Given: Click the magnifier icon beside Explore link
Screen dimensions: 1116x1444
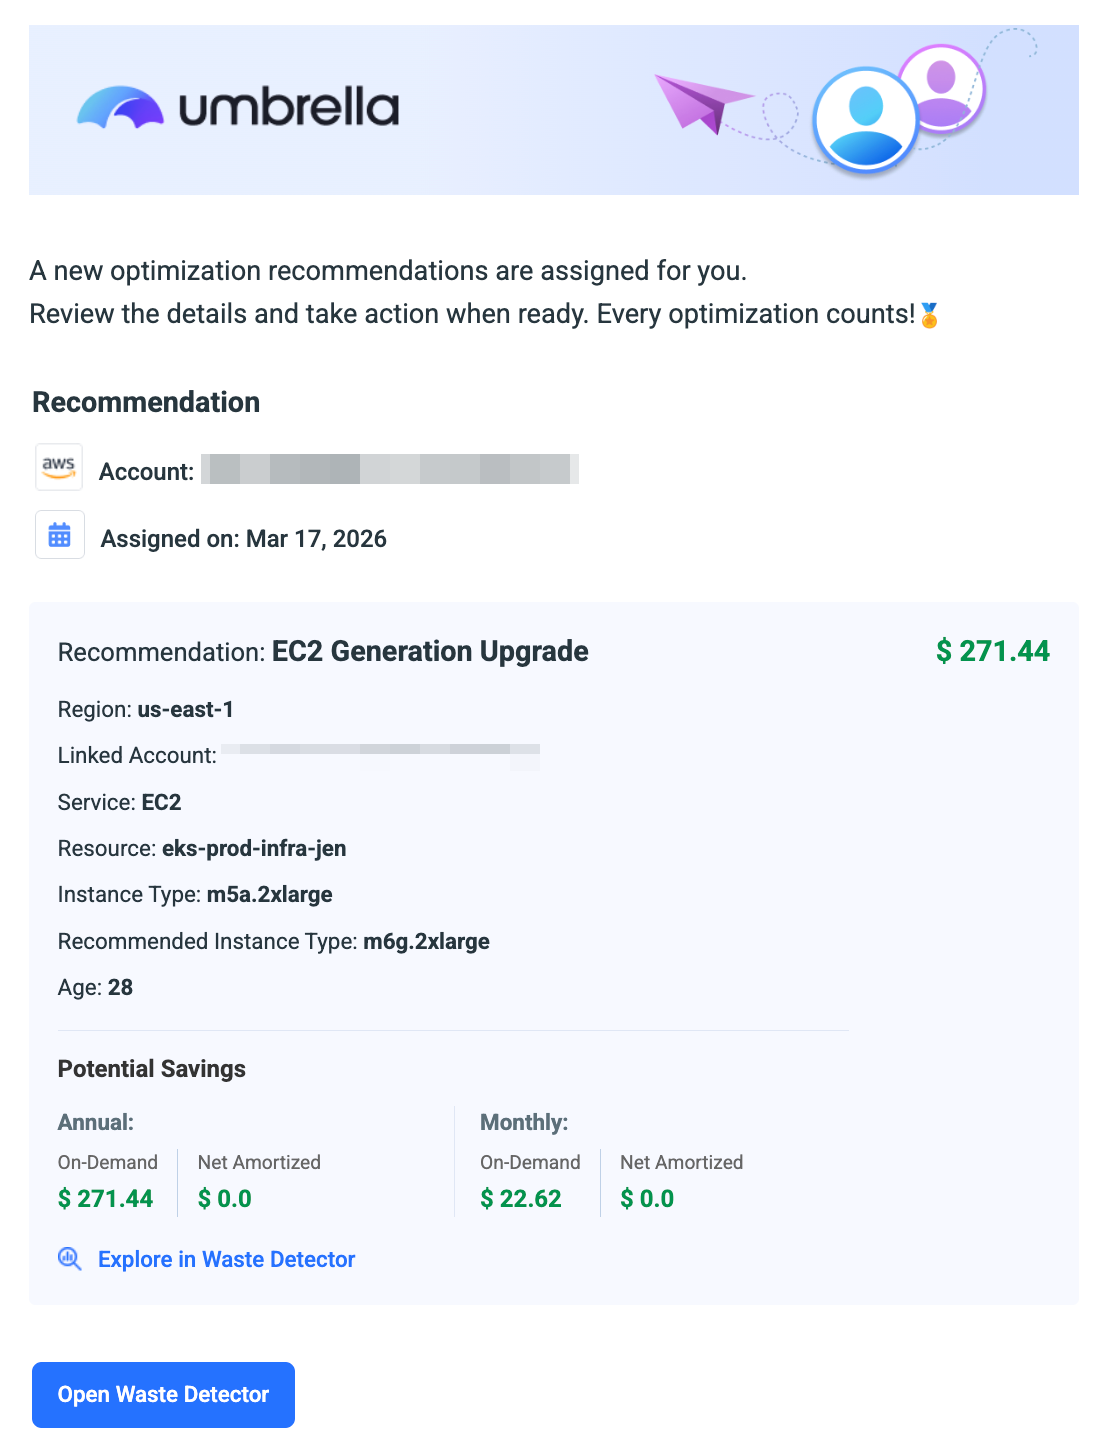Looking at the screenshot, I should [70, 1259].
